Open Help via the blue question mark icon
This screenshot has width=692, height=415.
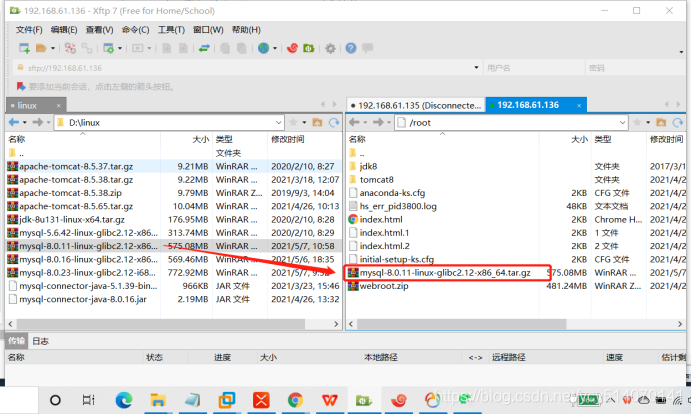[351, 48]
